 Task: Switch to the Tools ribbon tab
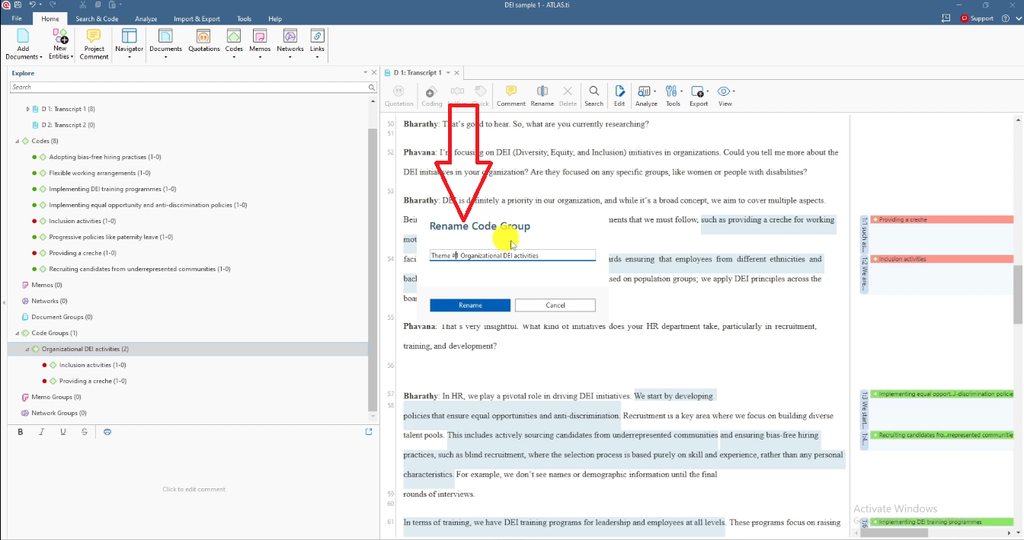(244, 18)
